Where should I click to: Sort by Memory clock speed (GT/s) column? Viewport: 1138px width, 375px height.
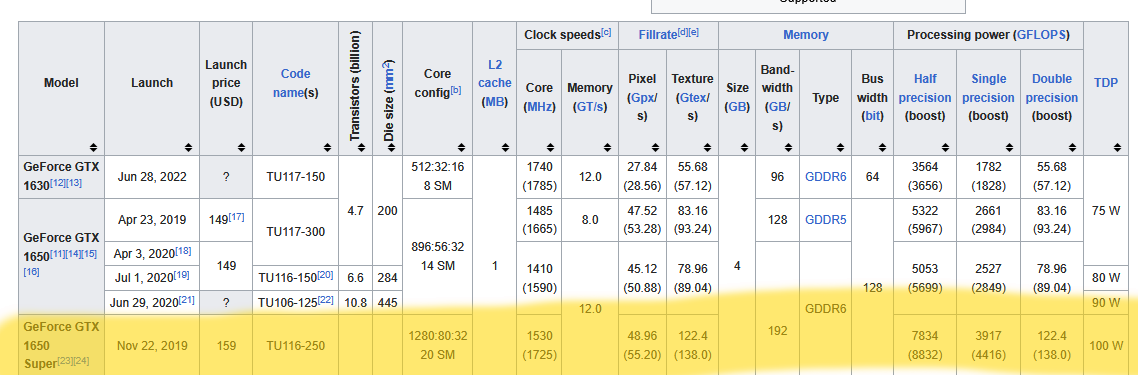(608, 147)
